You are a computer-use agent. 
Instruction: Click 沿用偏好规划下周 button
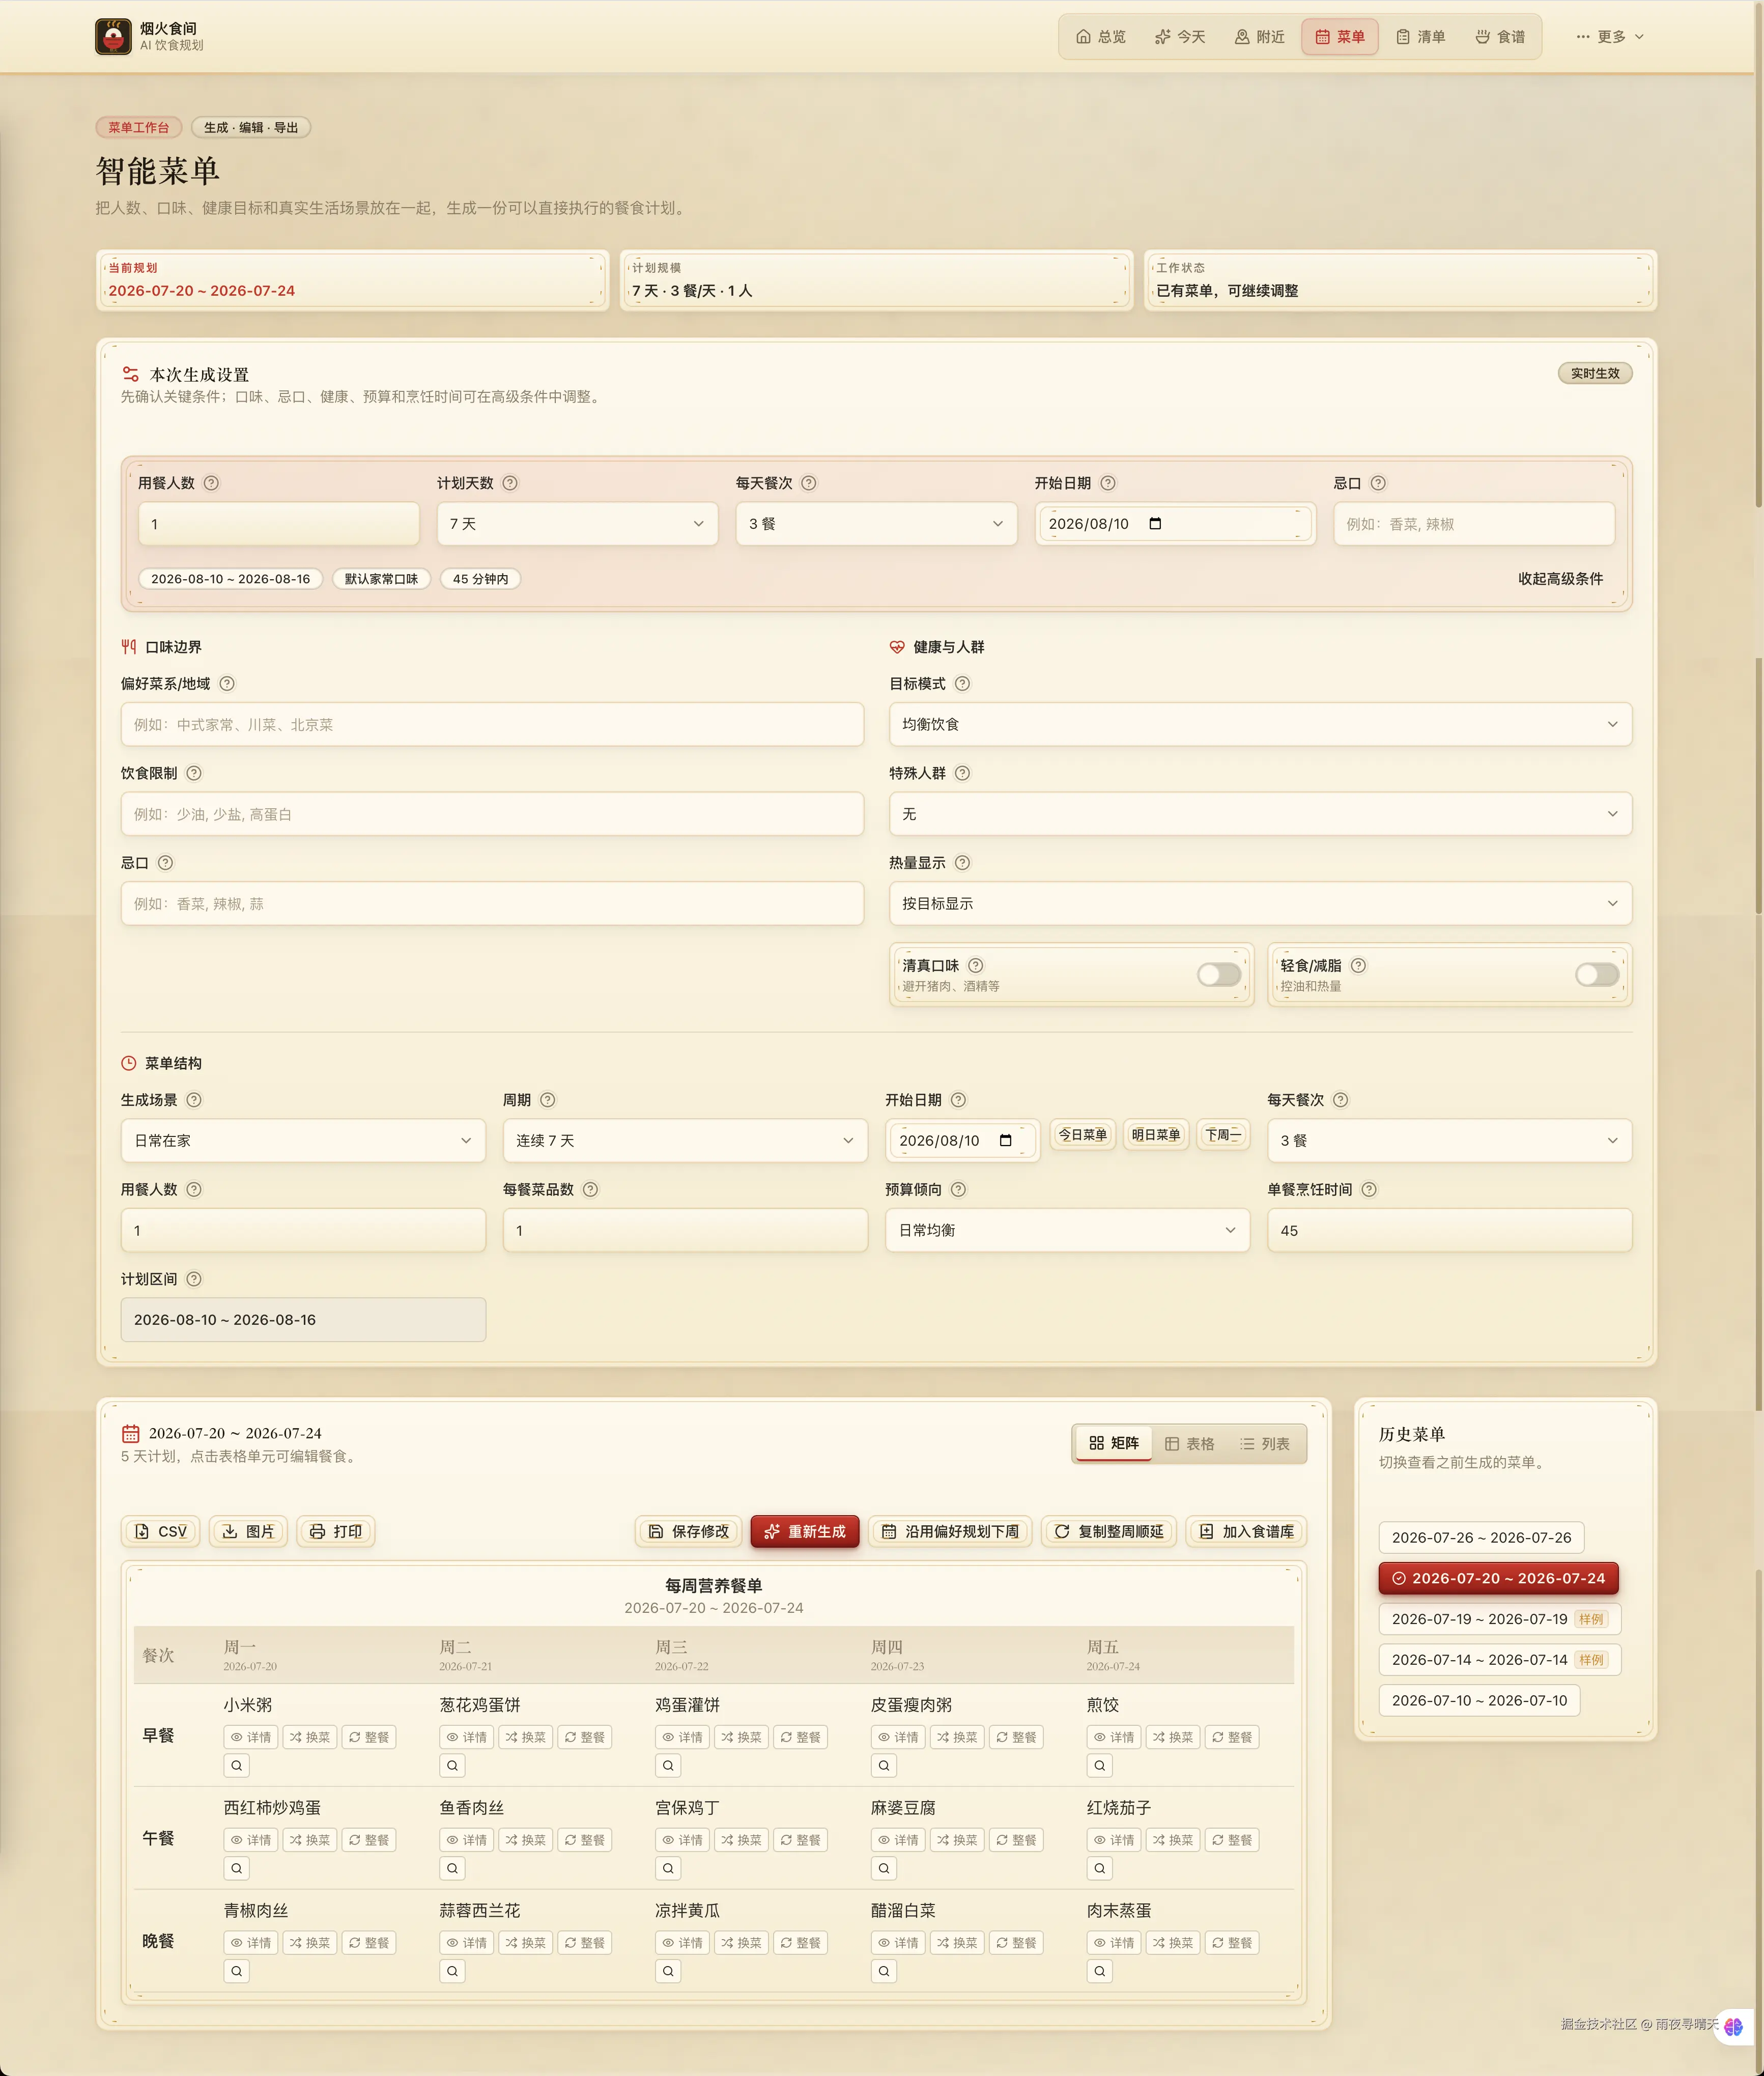point(951,1532)
